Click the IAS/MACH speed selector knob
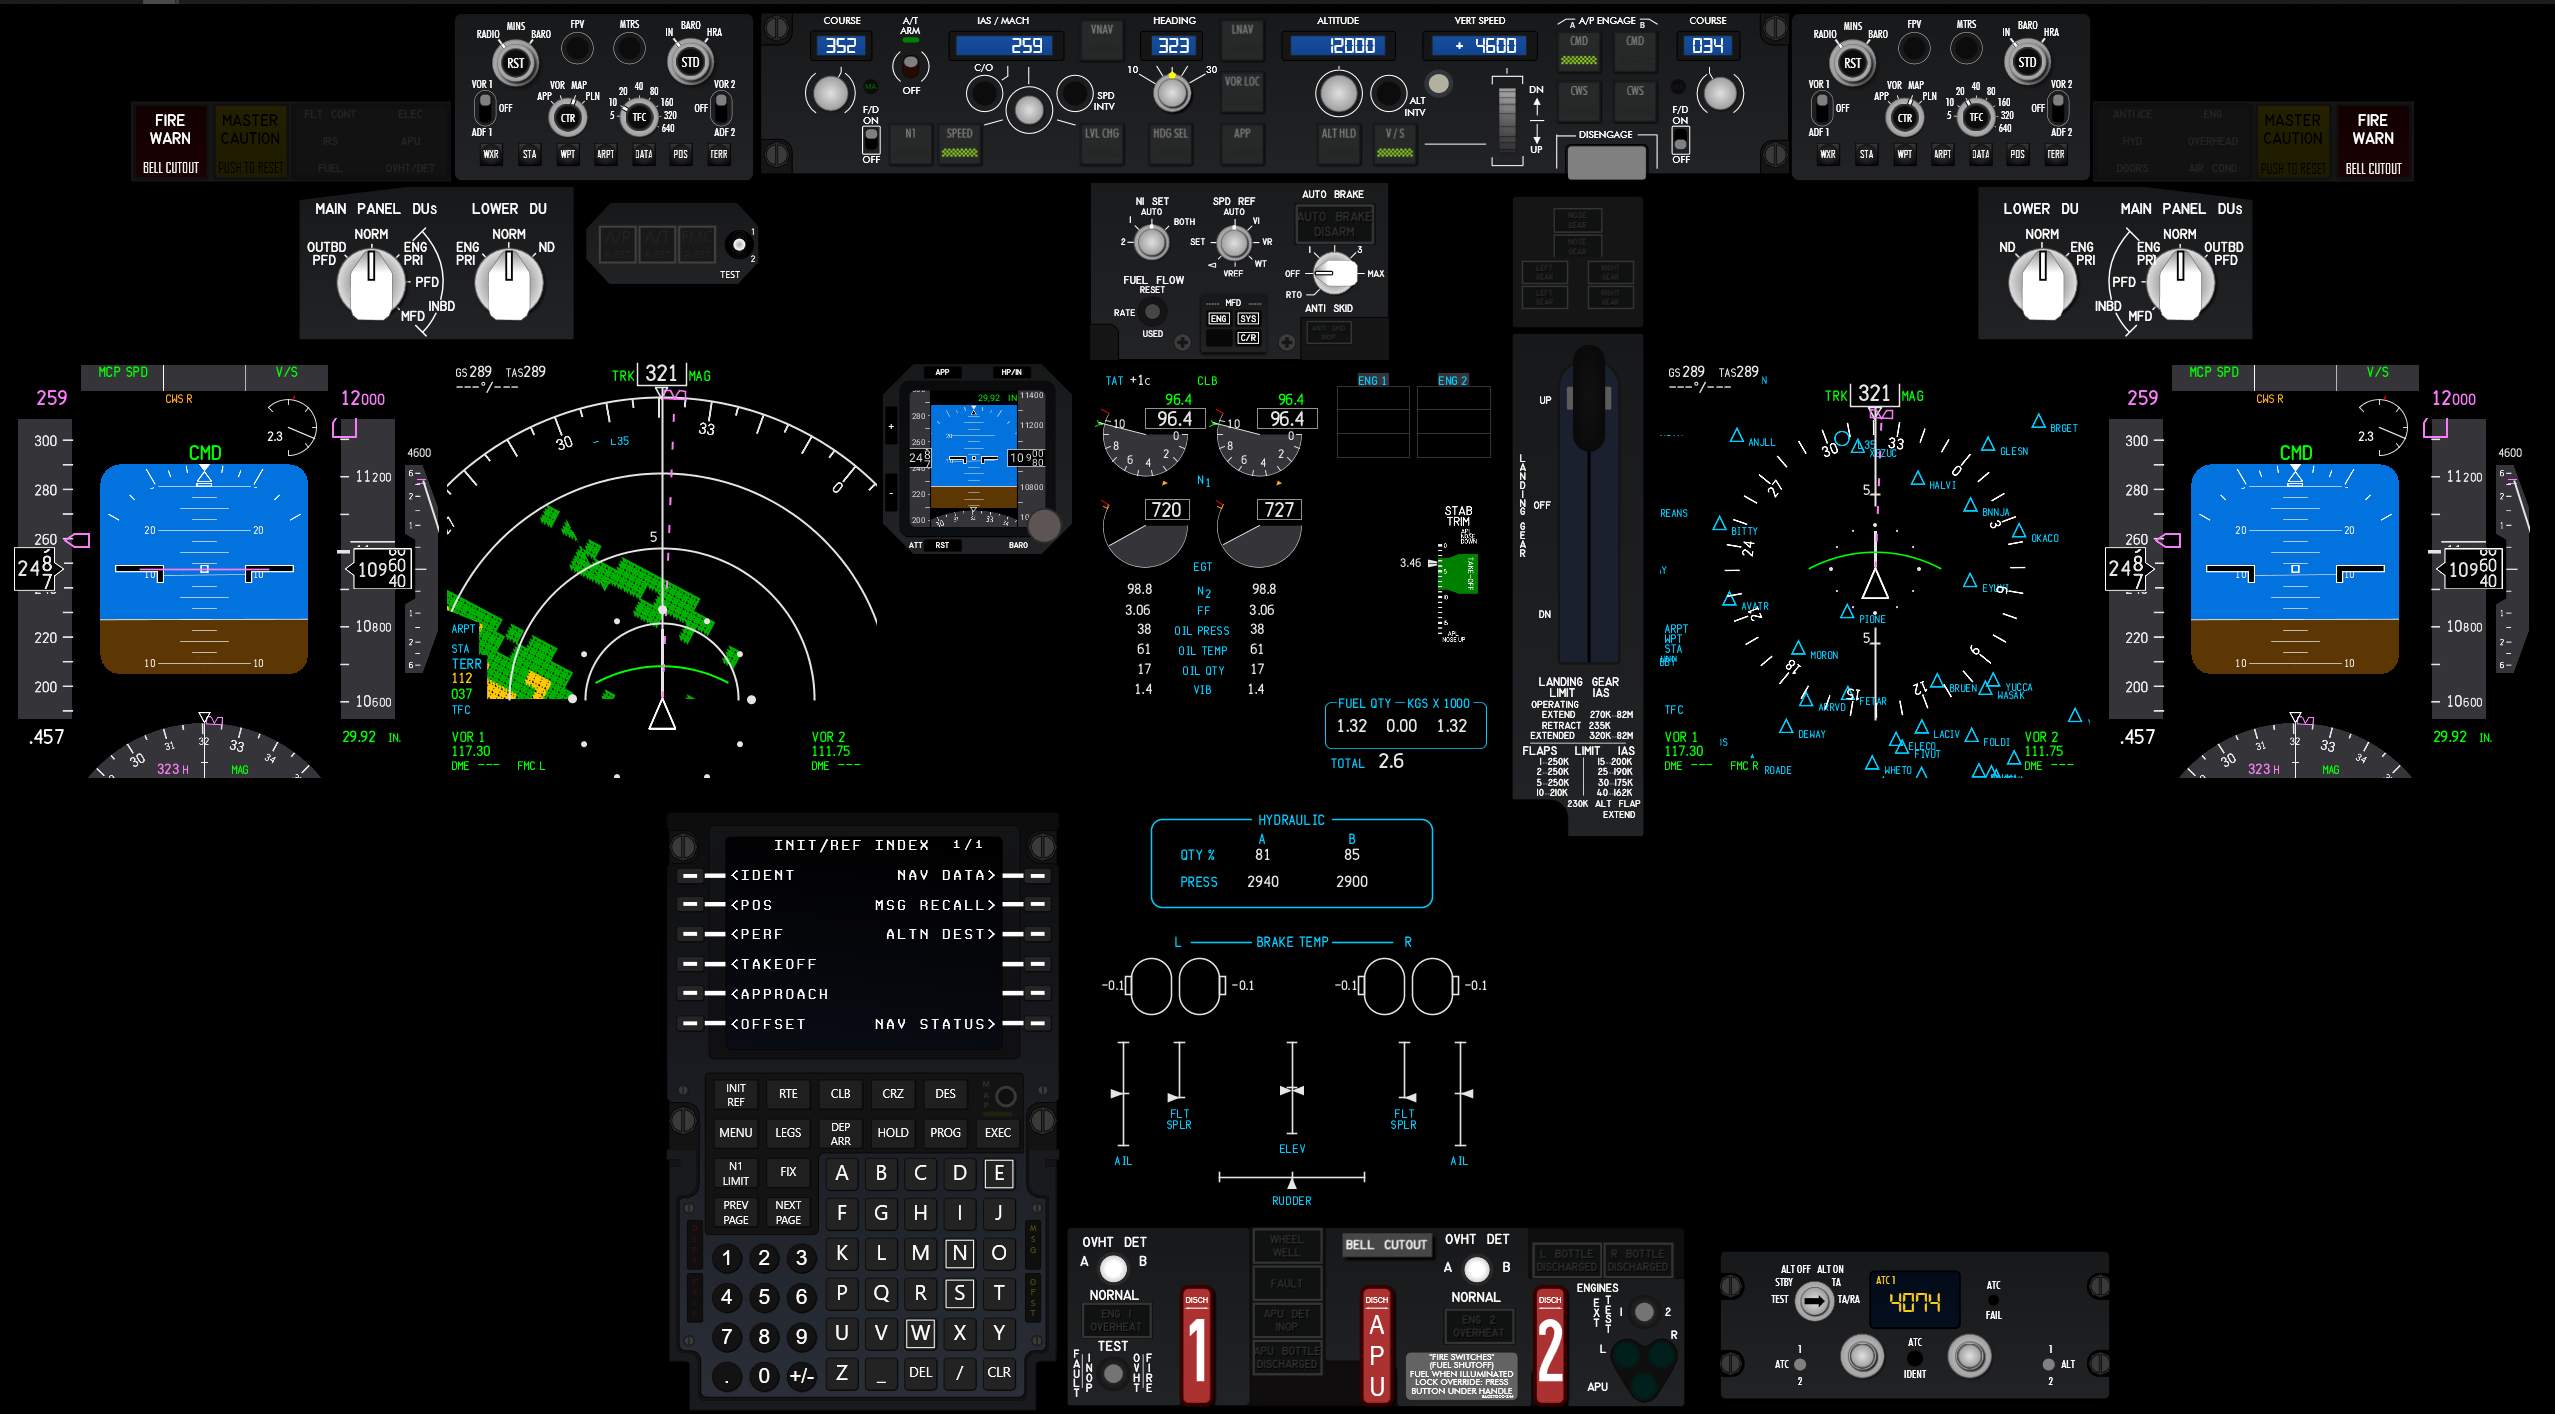Image resolution: width=2555 pixels, height=1414 pixels. pyautogui.click(x=1029, y=110)
